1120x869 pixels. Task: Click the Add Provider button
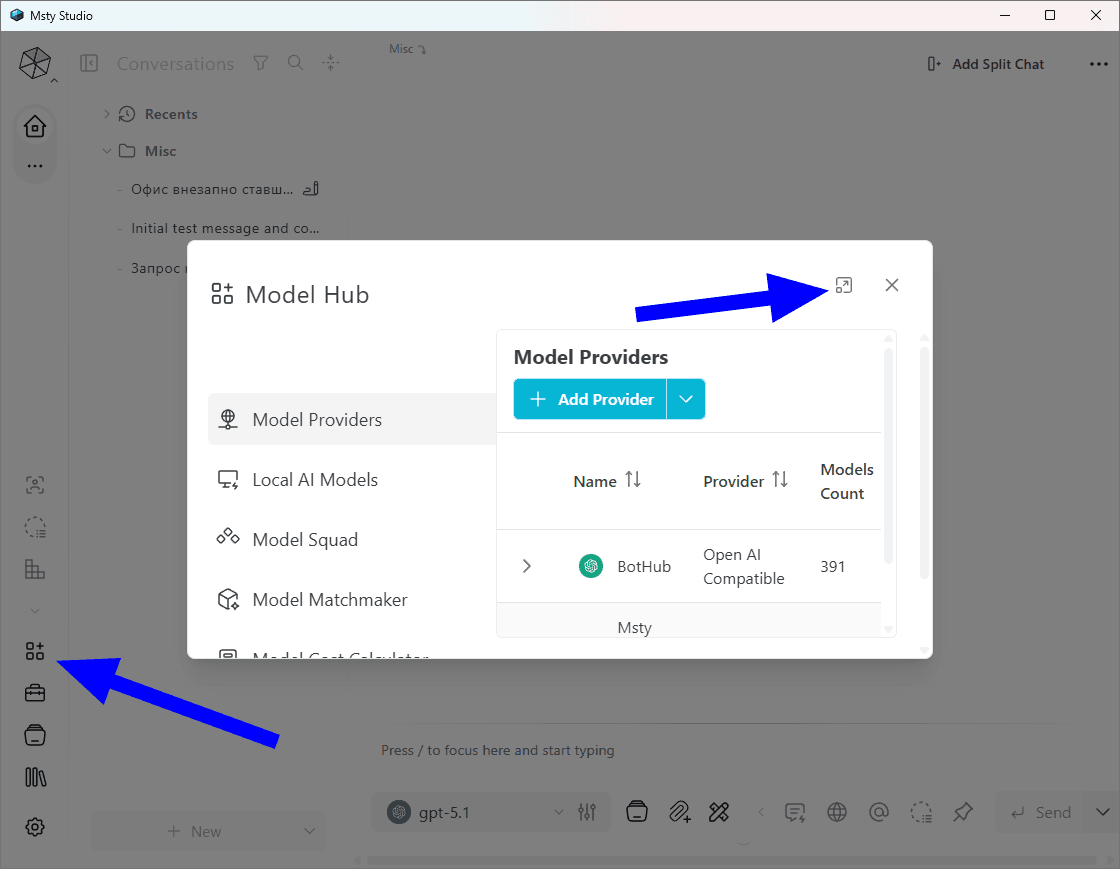coord(591,399)
